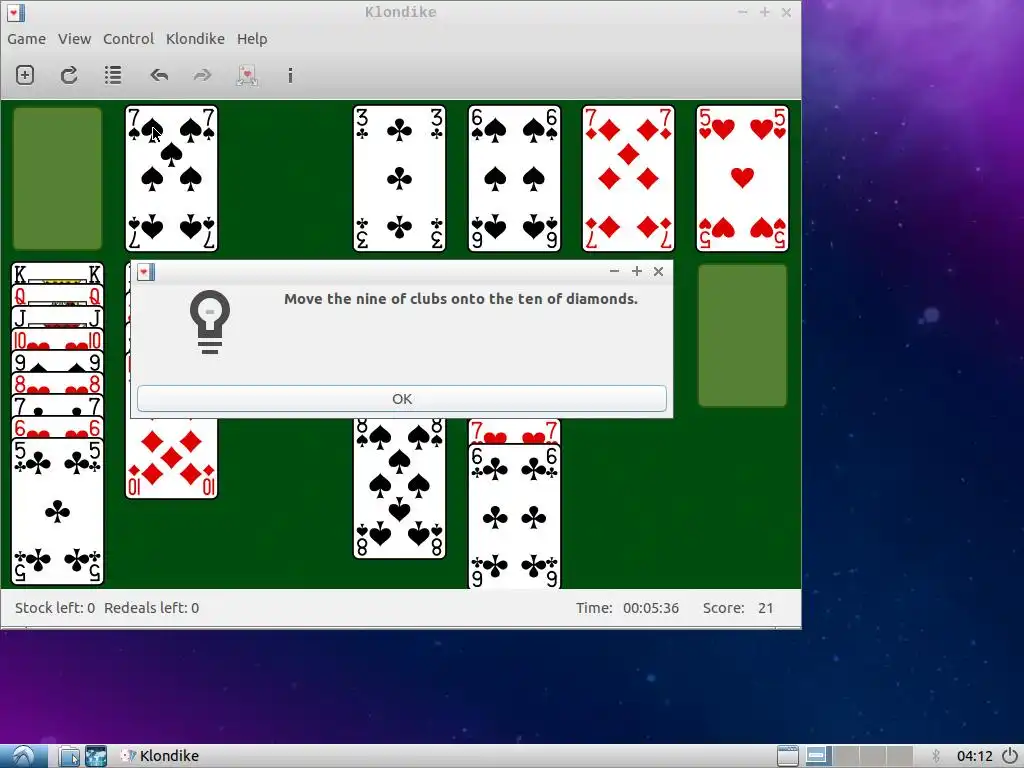
Task: Click the Bluetooth tray icon
Action: click(936, 756)
